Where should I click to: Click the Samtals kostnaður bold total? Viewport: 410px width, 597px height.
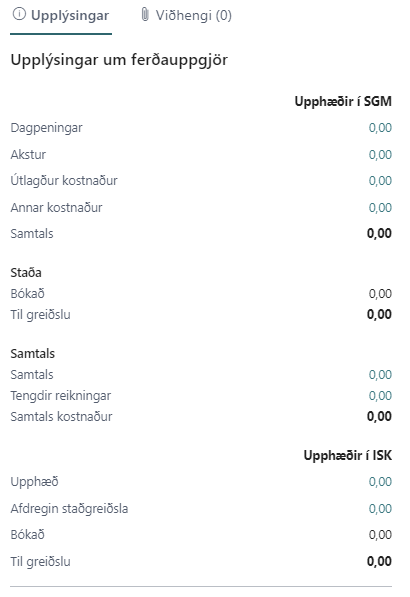click(379, 417)
